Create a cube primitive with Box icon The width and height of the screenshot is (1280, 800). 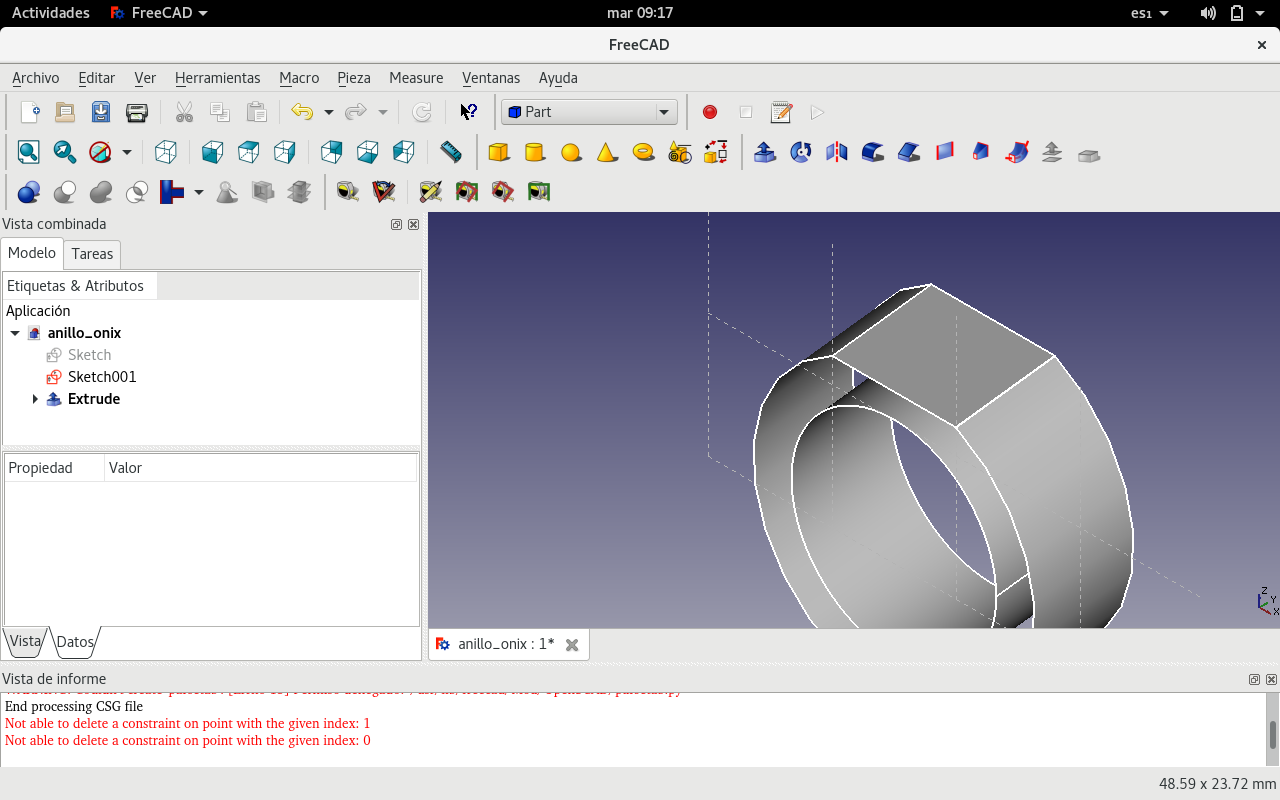point(498,152)
